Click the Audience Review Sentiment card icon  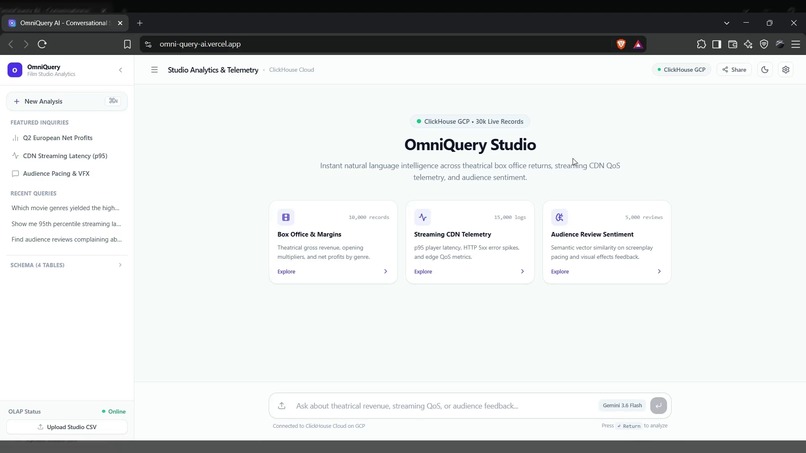click(559, 217)
